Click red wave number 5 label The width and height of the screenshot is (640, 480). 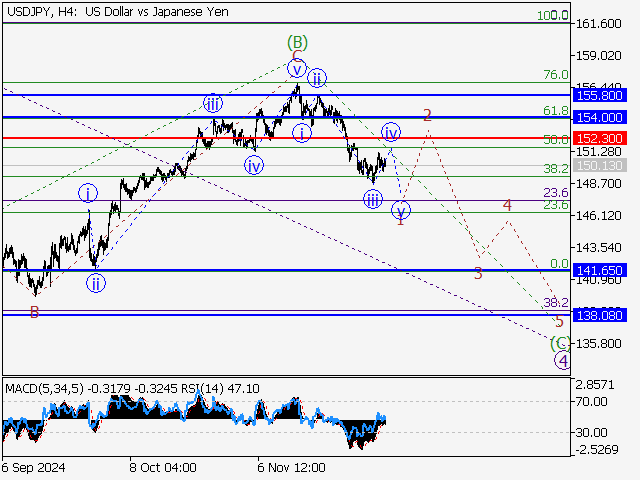[559, 321]
